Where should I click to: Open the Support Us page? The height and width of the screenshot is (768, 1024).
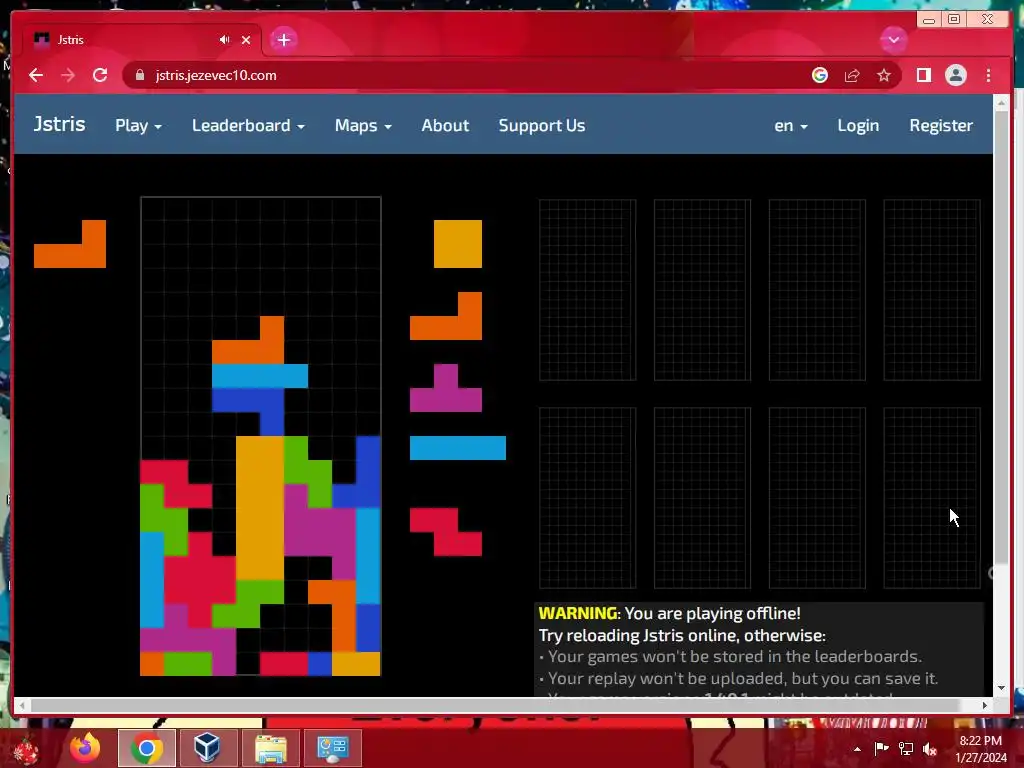pos(541,125)
